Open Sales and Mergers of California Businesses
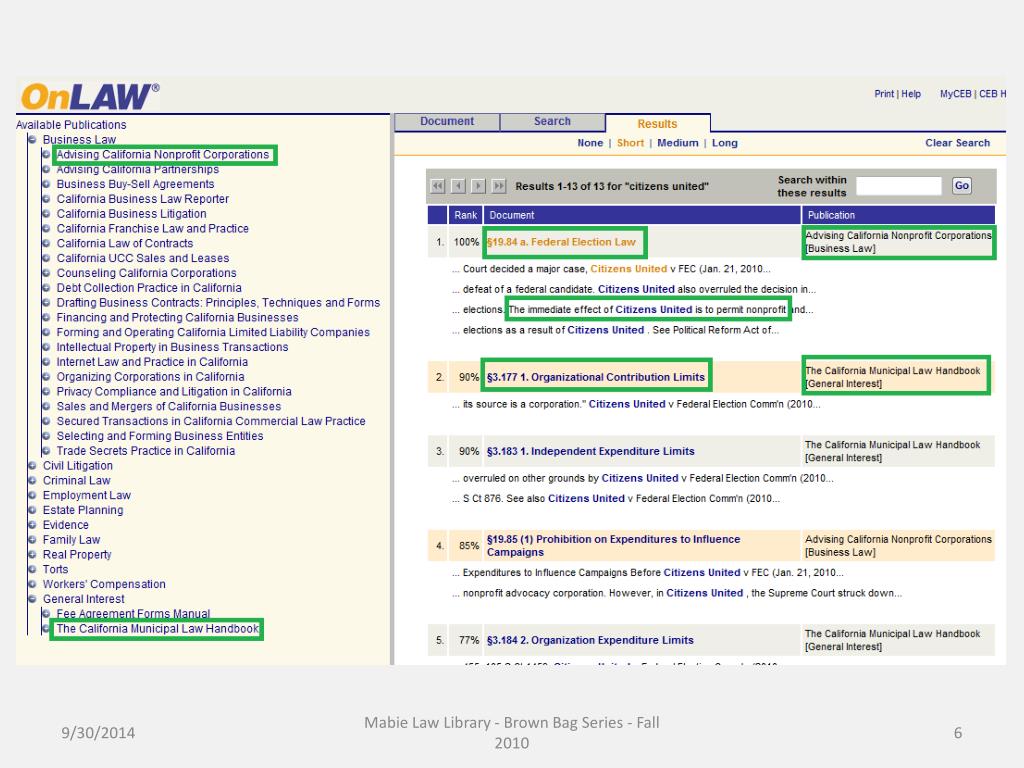1024x768 pixels. pos(168,406)
